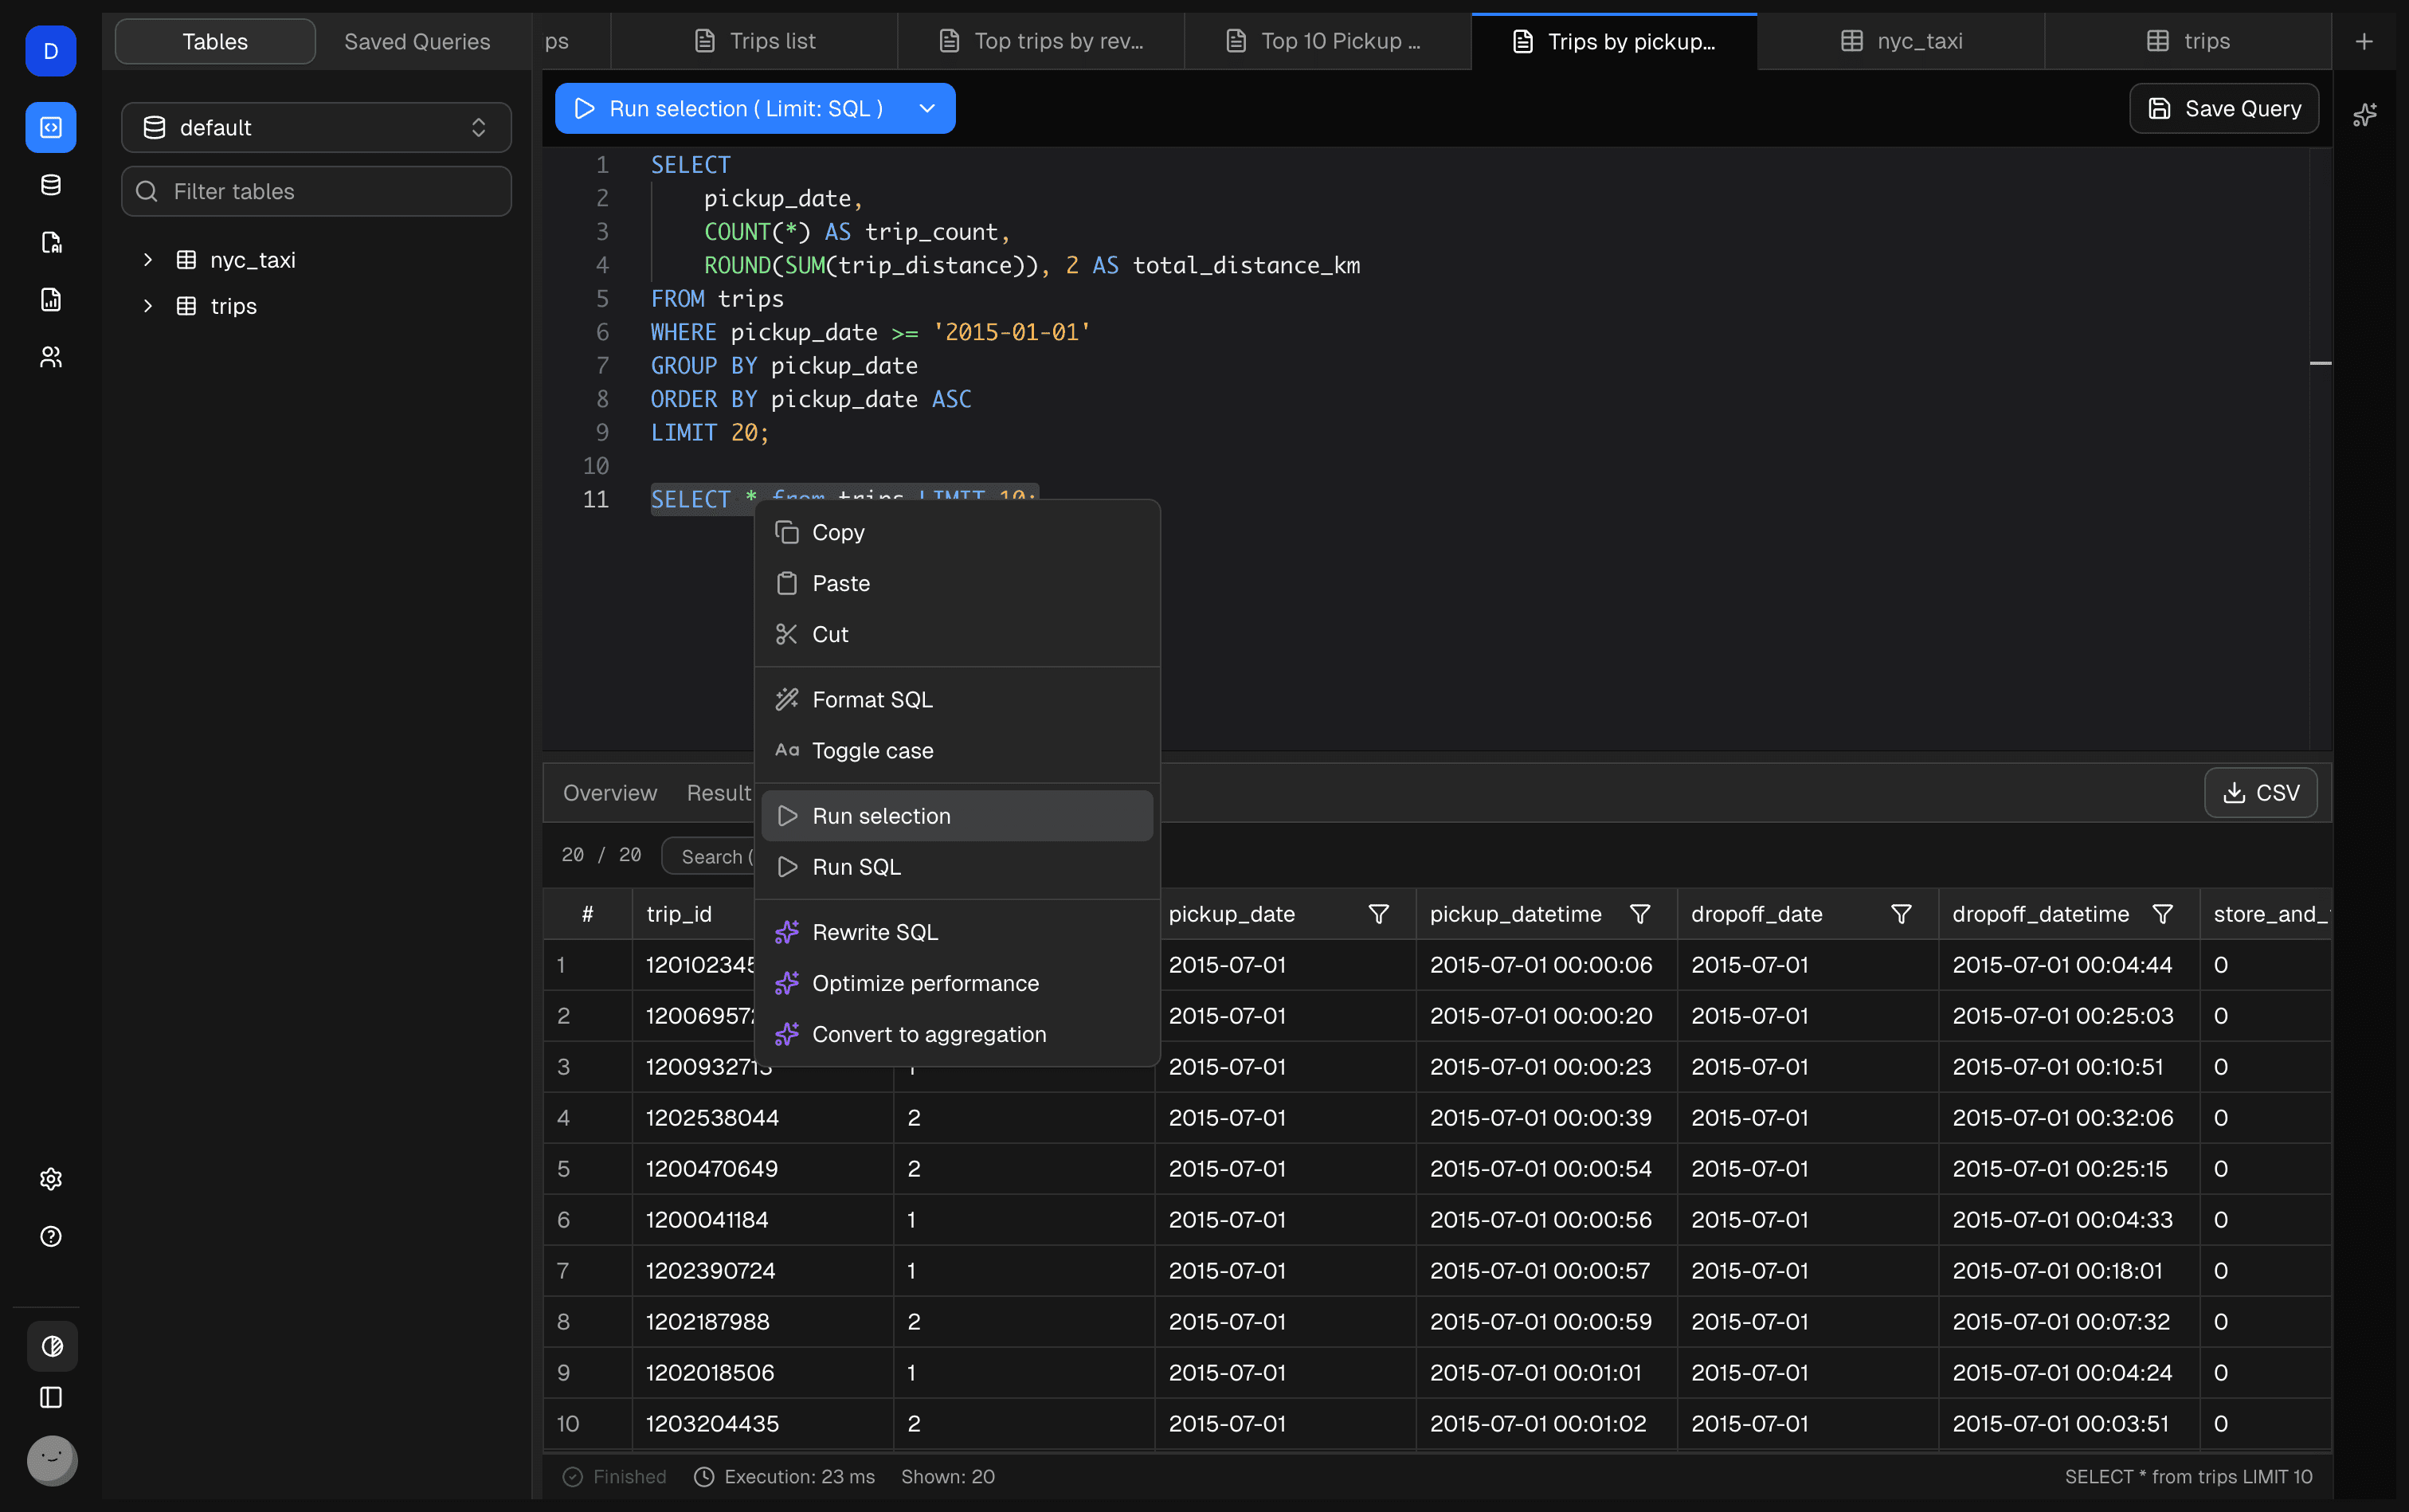Screen dimensions: 2409x1512
Task: Open the Run selection options dropdown arrow
Action: pos(927,108)
